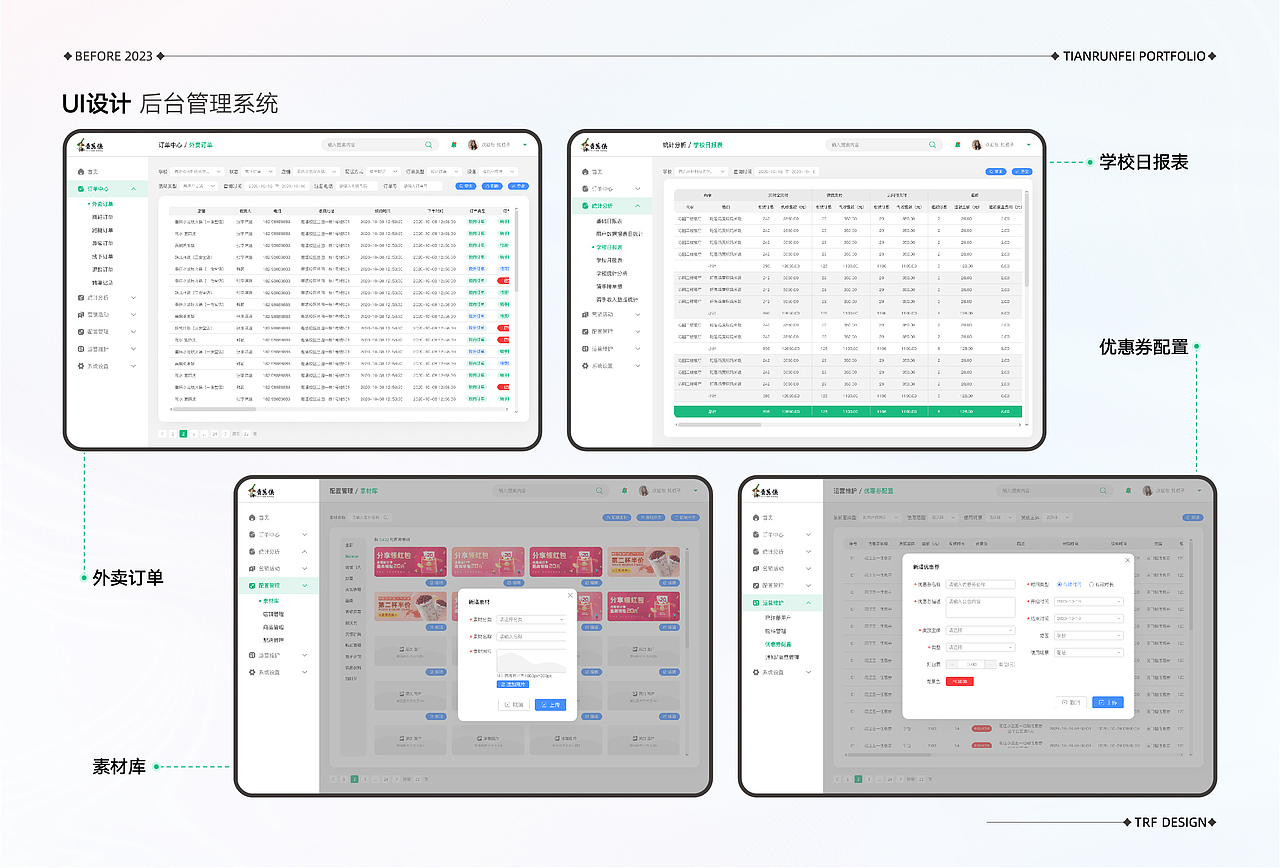Close the new coupon dialog in the 优惠券配置 window

[1128, 560]
